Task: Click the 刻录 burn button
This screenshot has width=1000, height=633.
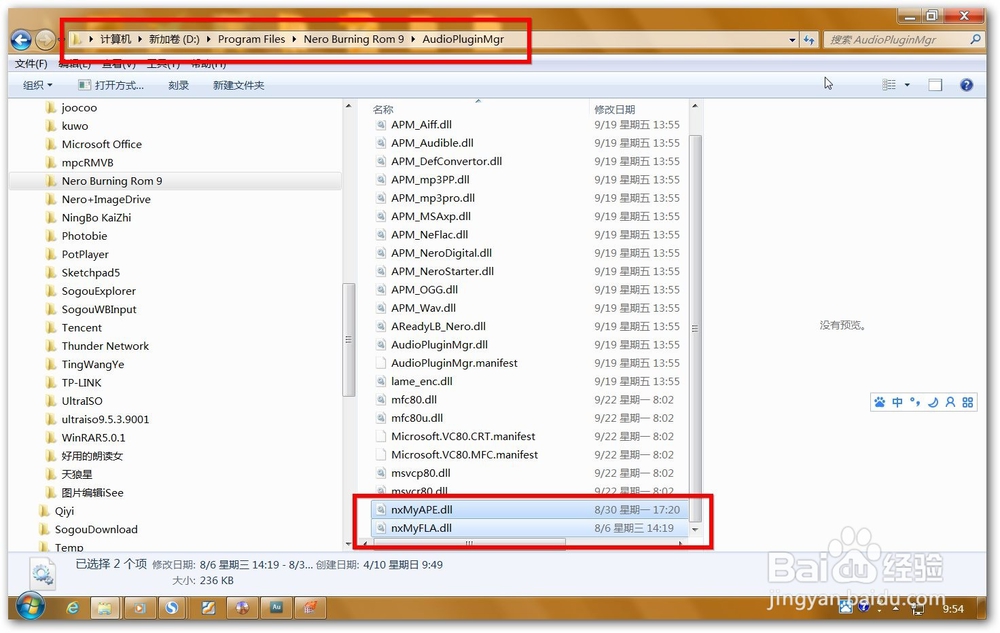Action: (179, 85)
